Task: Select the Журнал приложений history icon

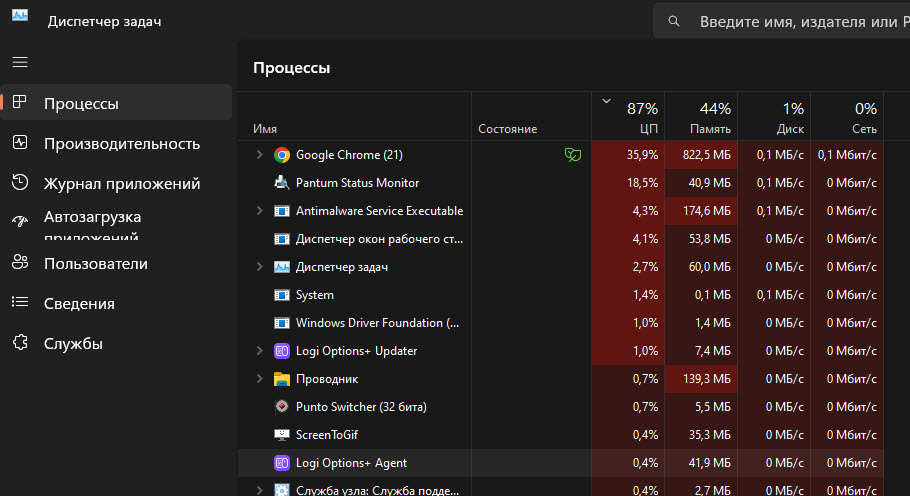Action: [20, 182]
